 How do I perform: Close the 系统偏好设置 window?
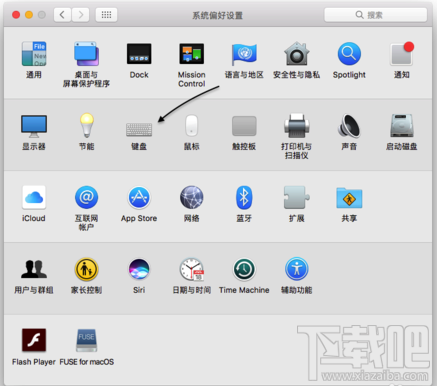(16, 15)
